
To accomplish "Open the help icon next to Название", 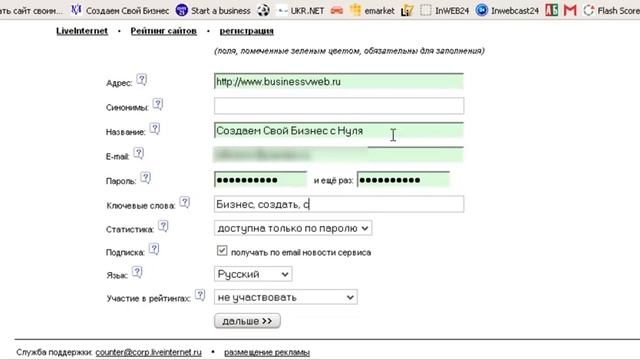I will [x=155, y=129].
